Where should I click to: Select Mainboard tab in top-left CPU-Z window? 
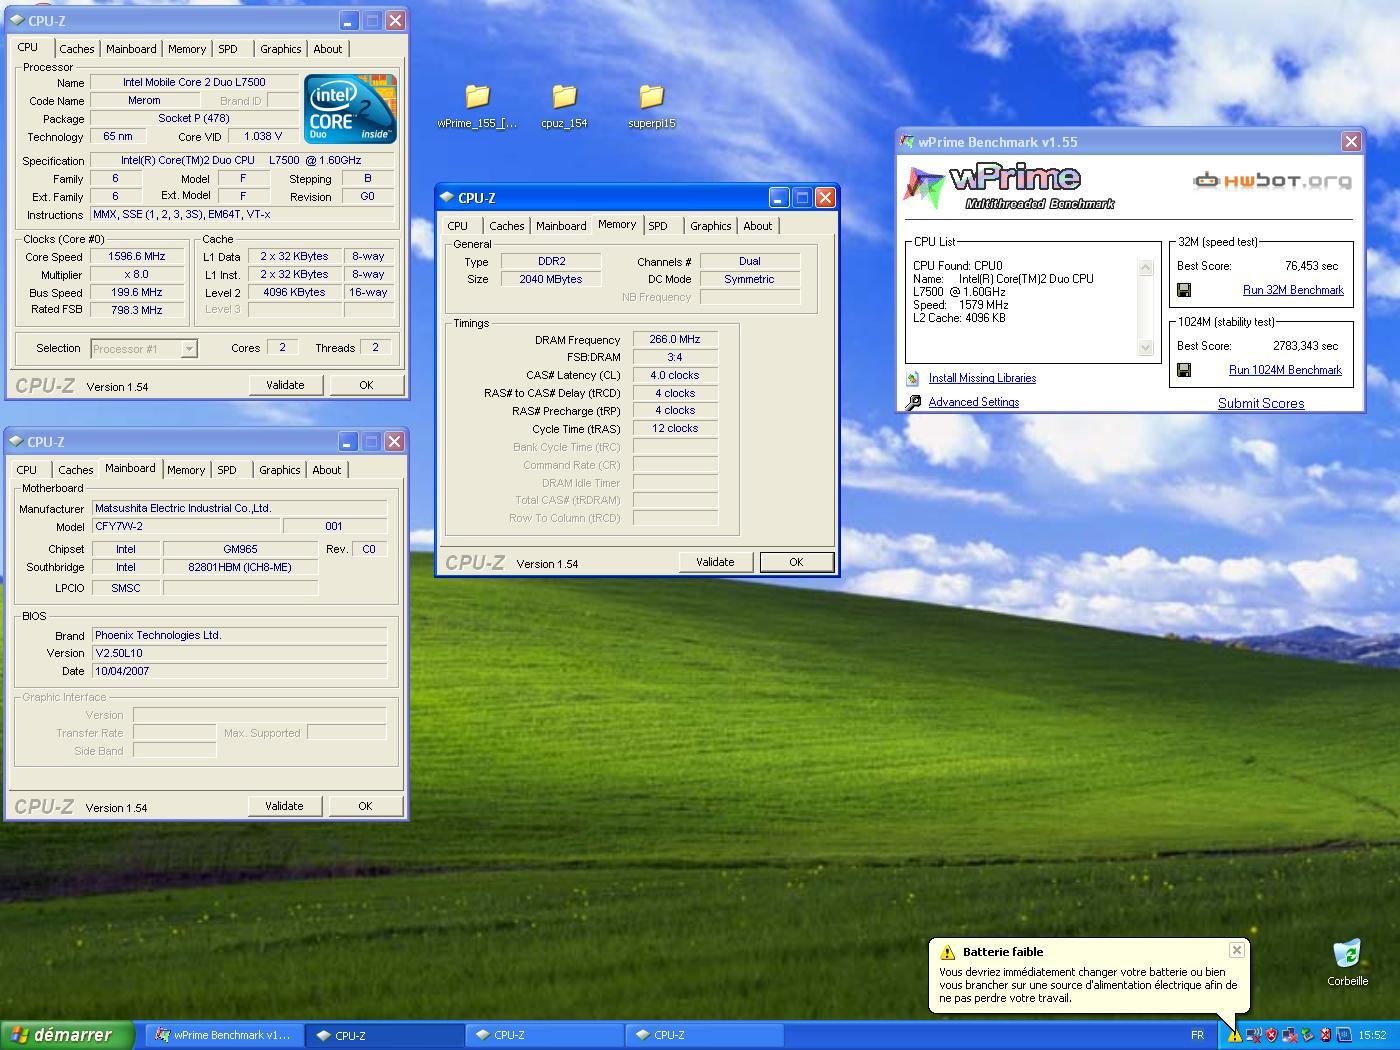tap(131, 48)
